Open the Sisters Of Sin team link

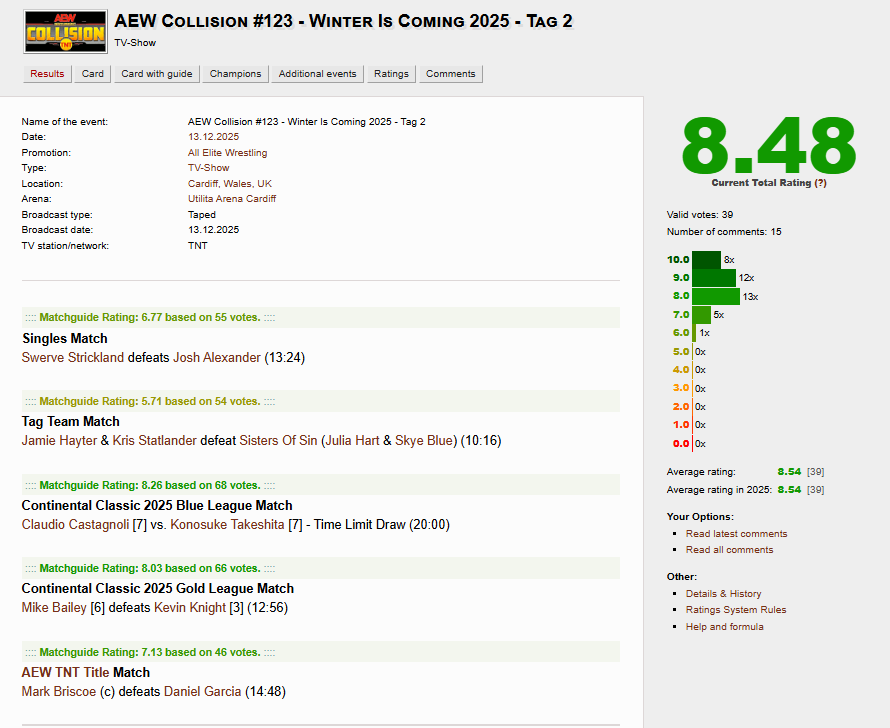coord(278,440)
